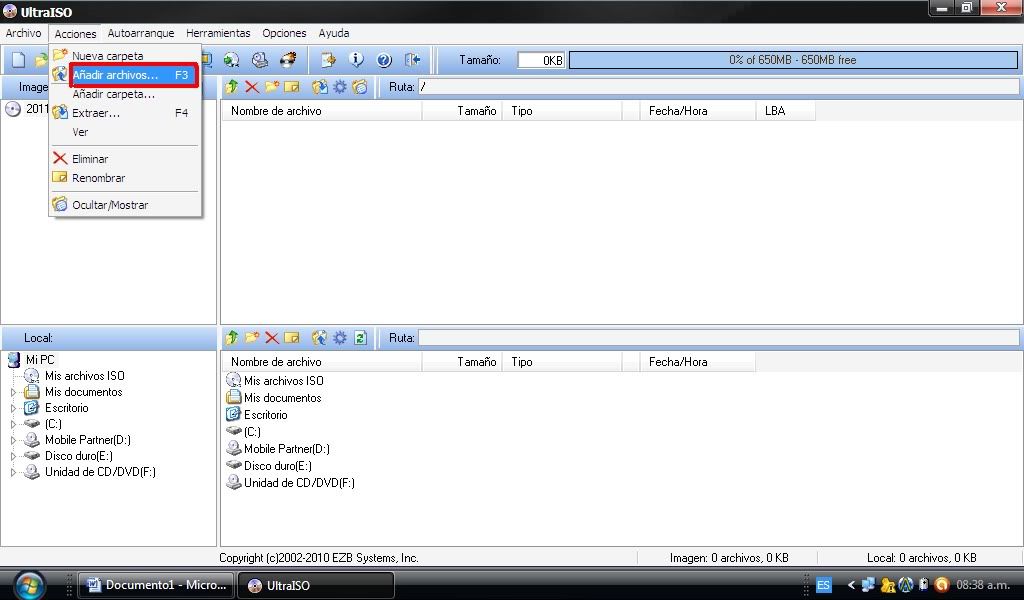This screenshot has width=1024, height=600.
Task: Select Mi PC in the Local tree
Action: [x=40, y=360]
